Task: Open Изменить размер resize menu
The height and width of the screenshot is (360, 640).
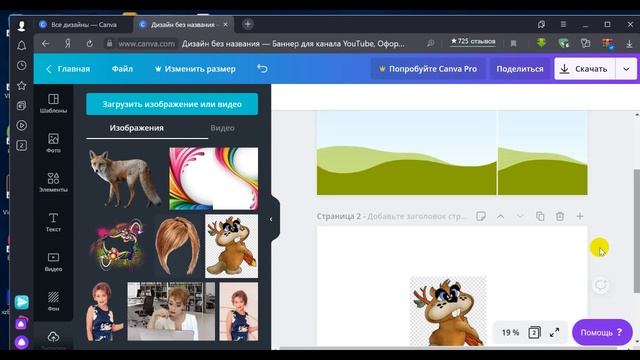Action: [x=195, y=69]
